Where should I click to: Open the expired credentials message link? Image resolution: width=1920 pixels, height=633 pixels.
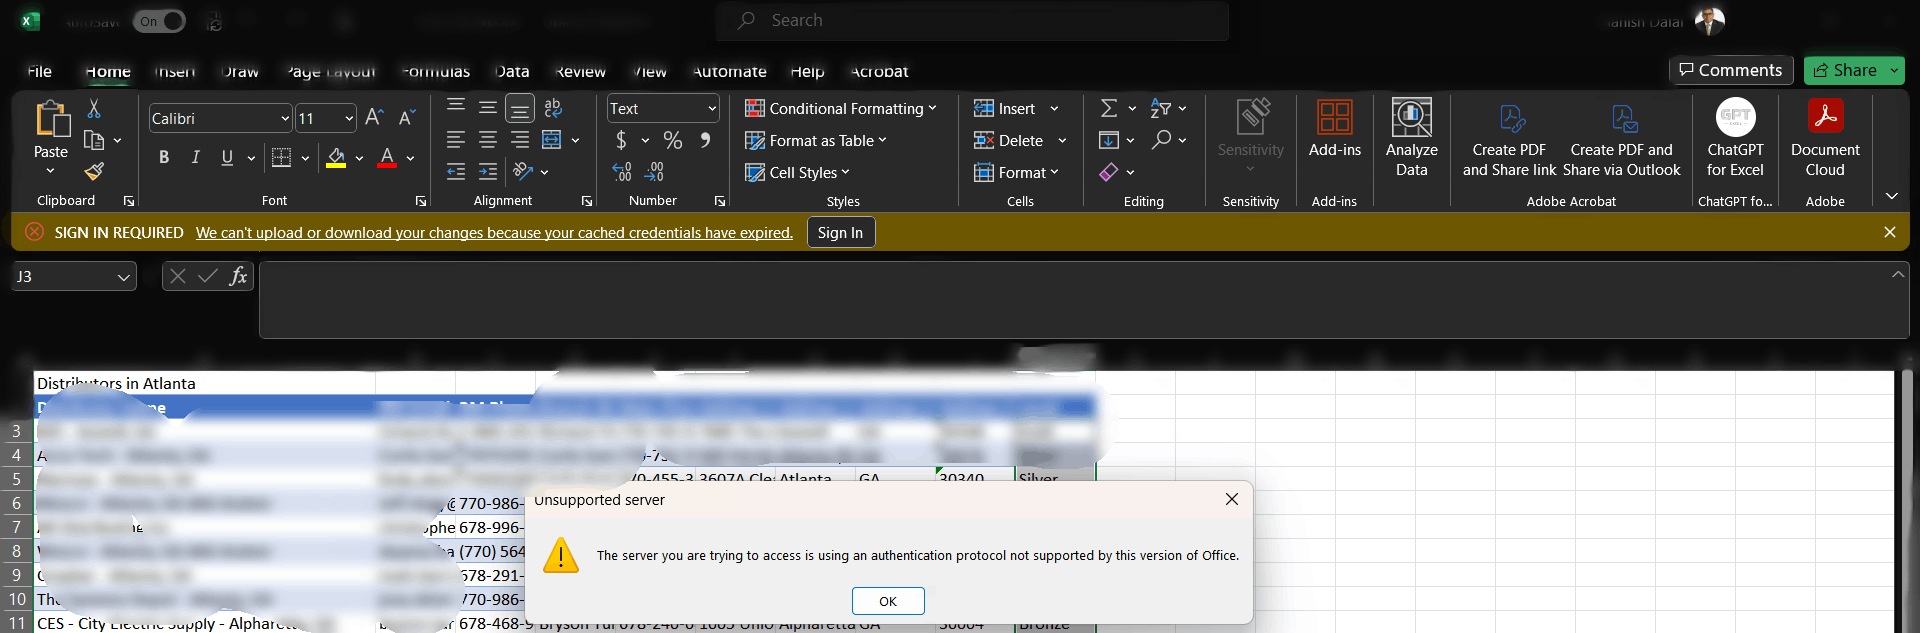(494, 233)
